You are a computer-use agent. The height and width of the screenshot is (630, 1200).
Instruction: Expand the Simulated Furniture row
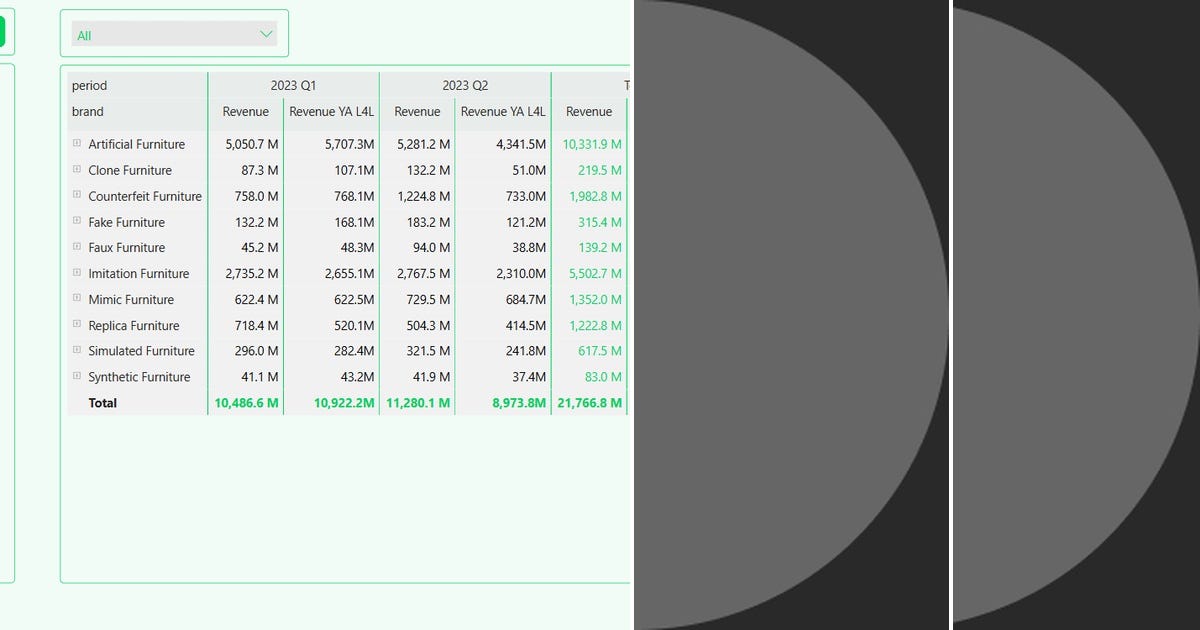pyautogui.click(x=77, y=351)
